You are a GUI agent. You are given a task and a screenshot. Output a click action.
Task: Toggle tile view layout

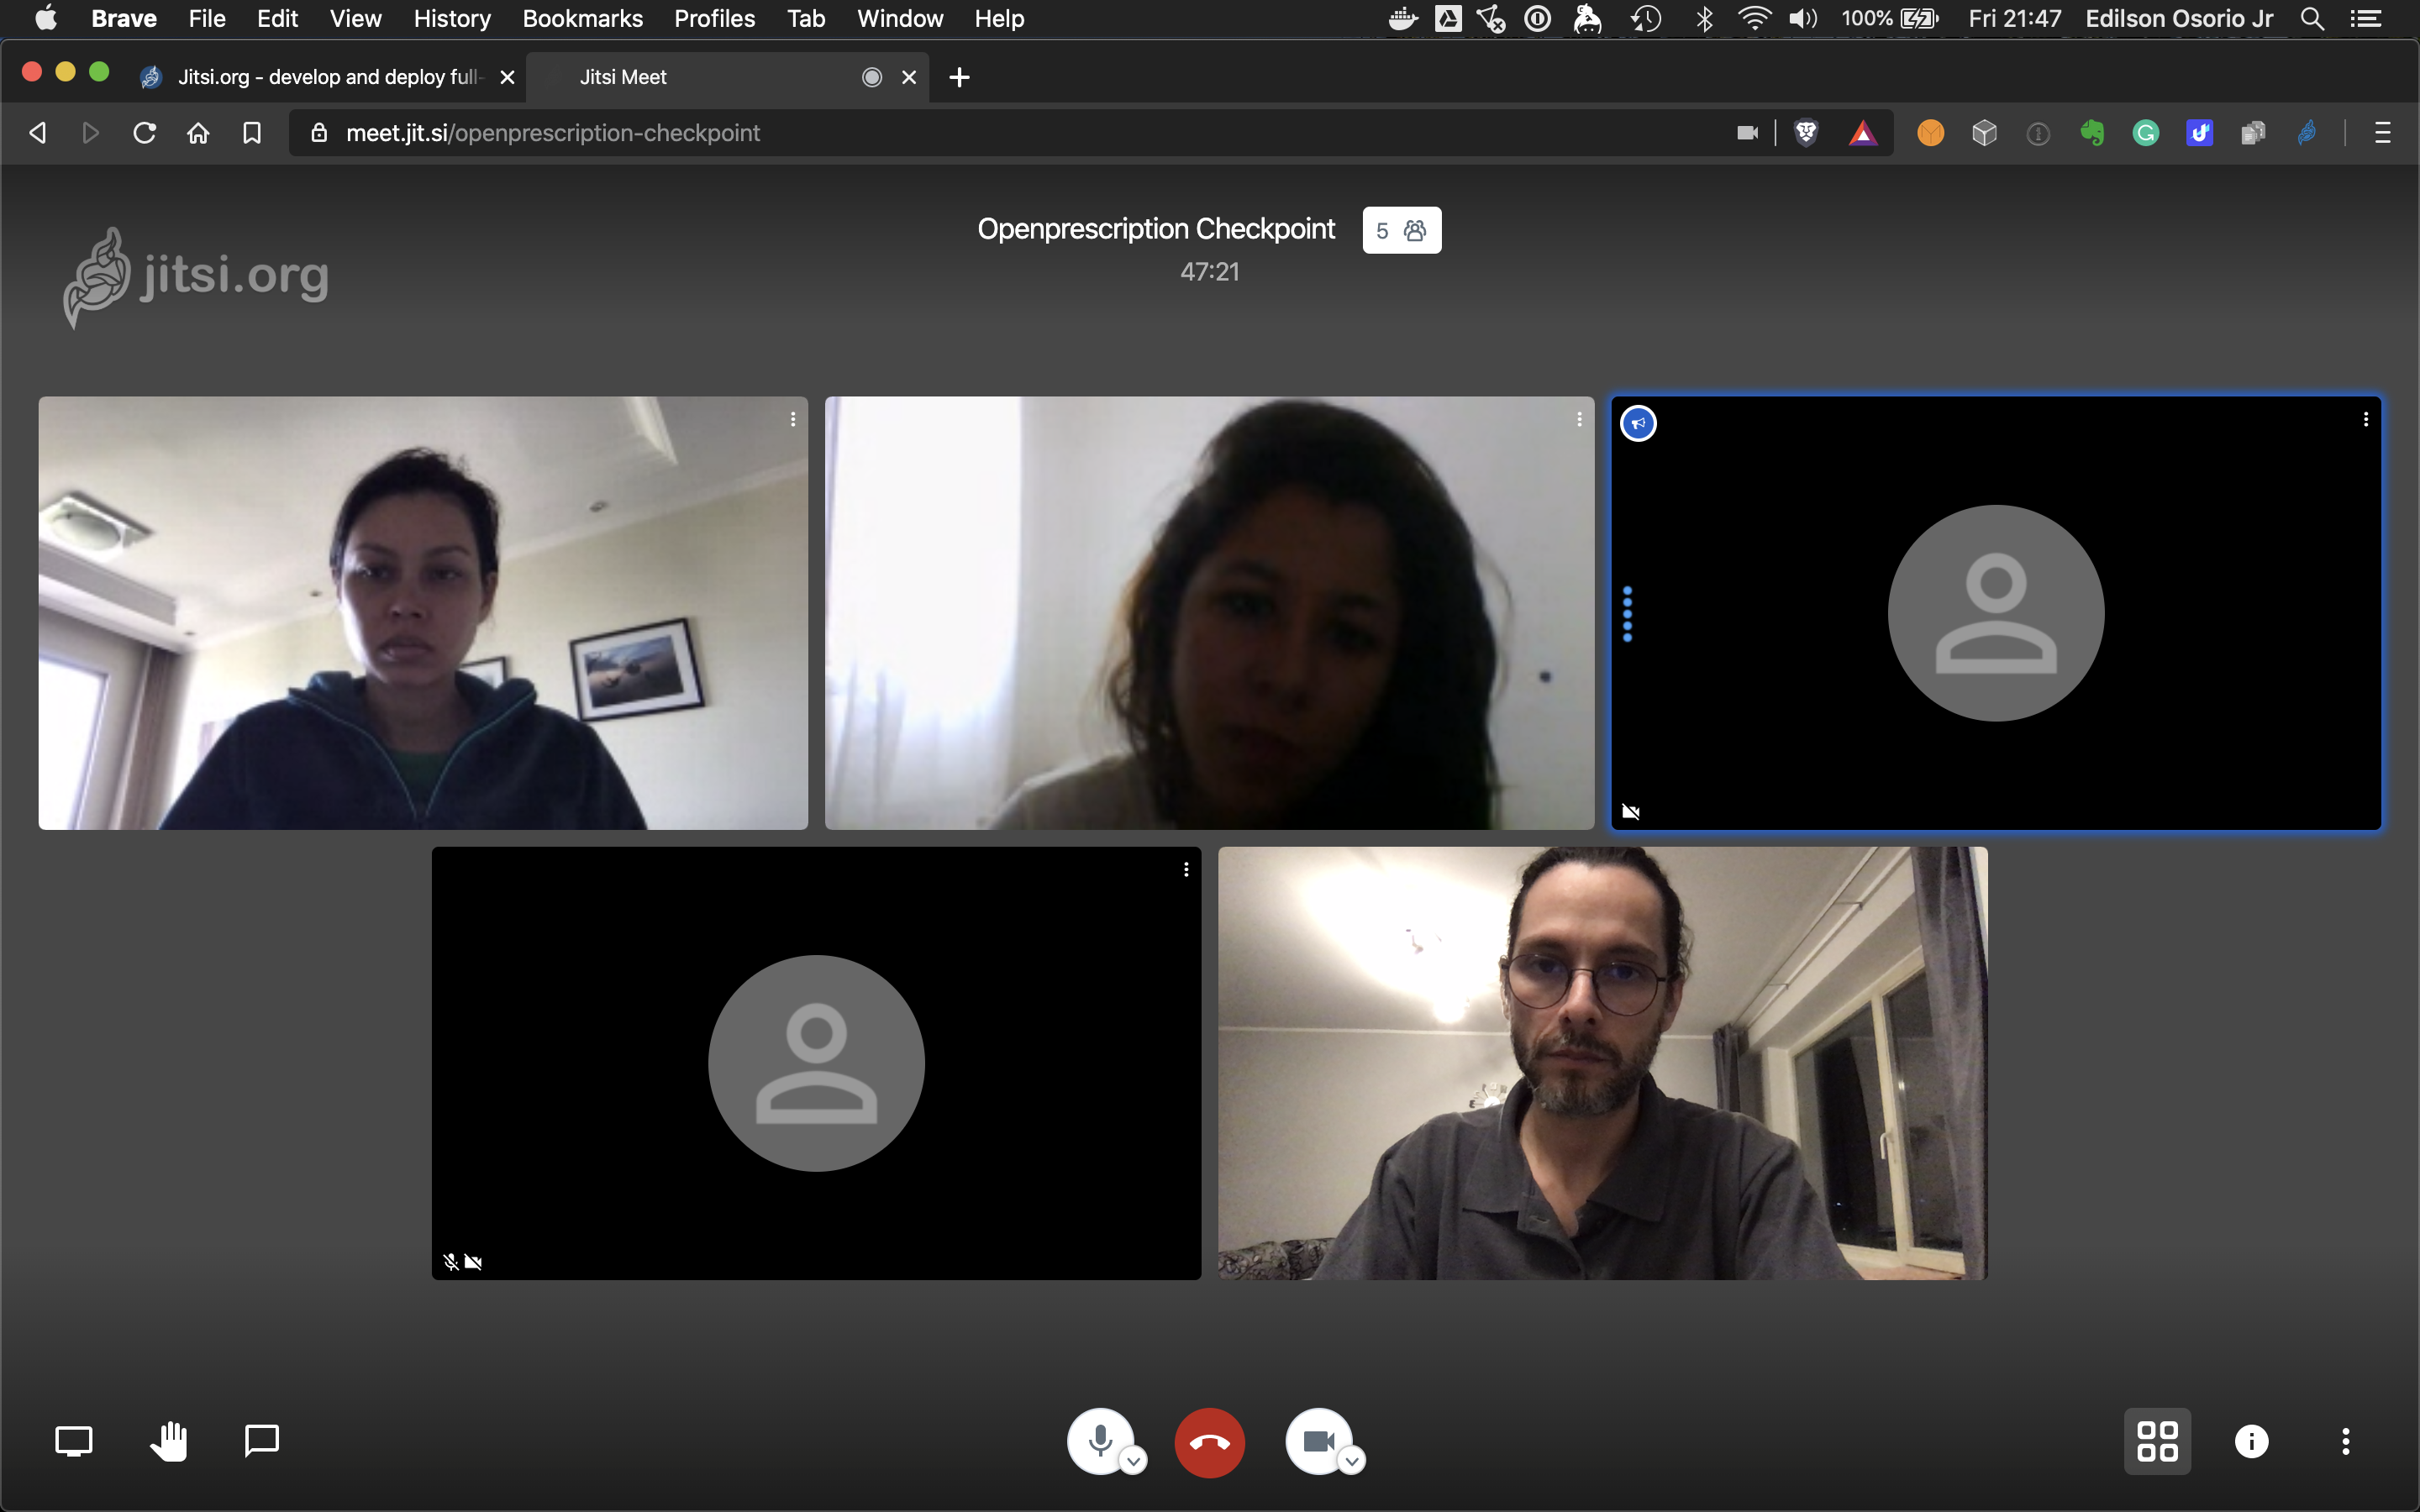tap(2157, 1441)
